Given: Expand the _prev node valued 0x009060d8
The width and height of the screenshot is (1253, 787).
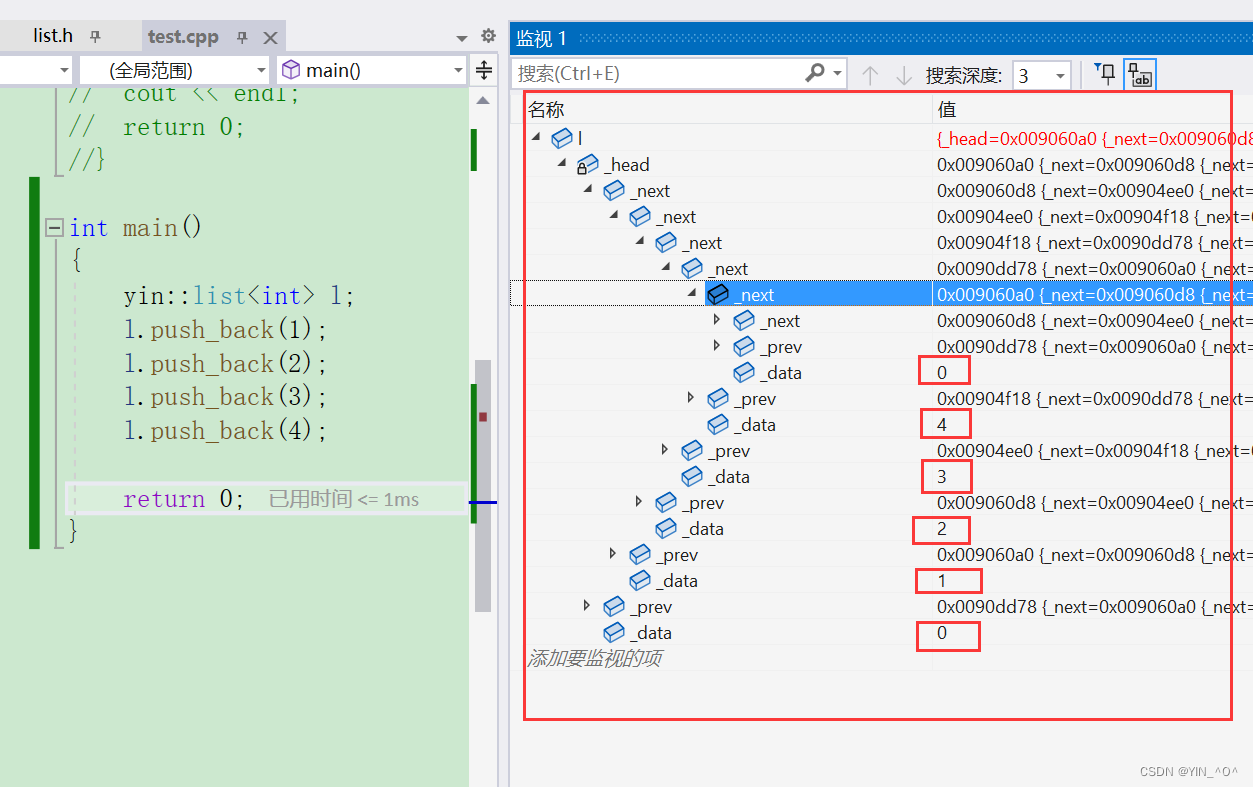Looking at the screenshot, I should click(639, 502).
